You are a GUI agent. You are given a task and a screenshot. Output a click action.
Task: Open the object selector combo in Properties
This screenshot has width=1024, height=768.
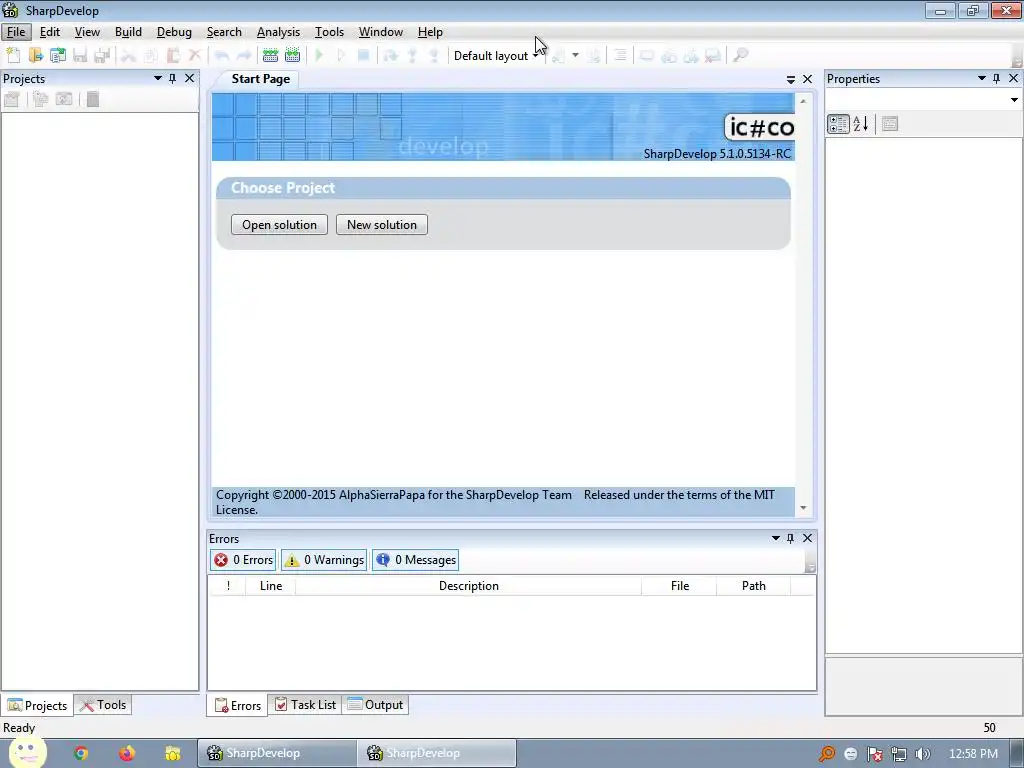tap(1014, 100)
